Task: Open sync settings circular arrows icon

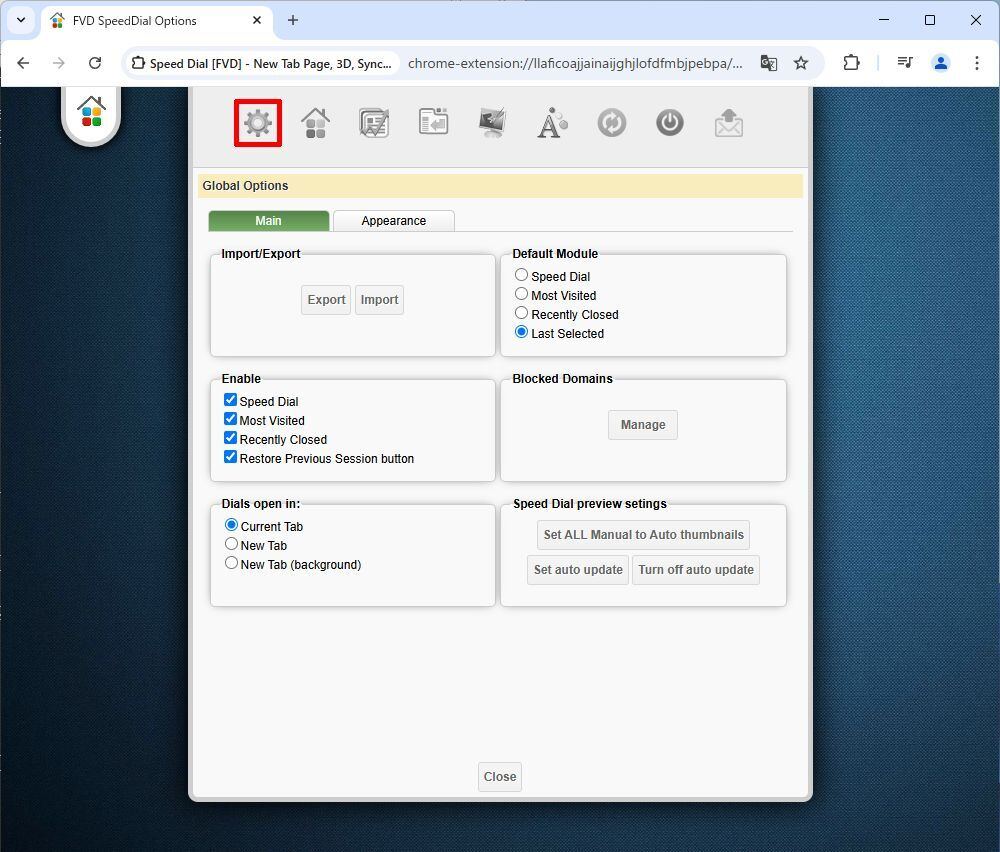Action: click(612, 123)
